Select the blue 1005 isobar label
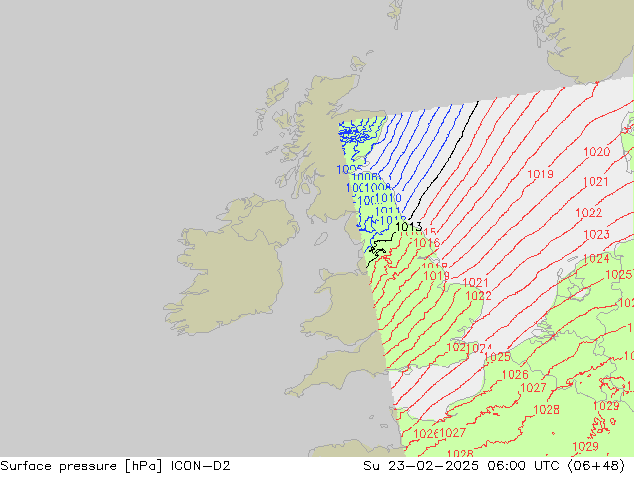This screenshot has height=490, width=634. tap(350, 169)
